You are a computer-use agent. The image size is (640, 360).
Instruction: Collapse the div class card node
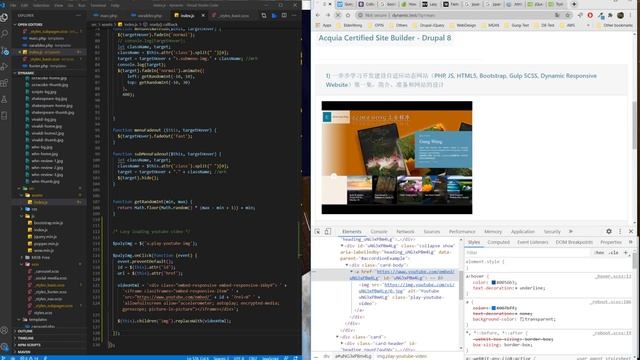[338, 337]
